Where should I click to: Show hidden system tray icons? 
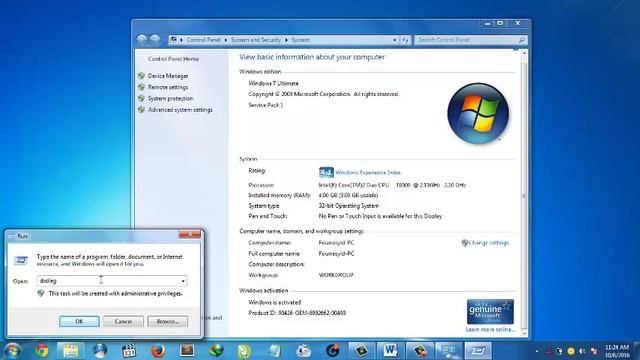pos(537,351)
